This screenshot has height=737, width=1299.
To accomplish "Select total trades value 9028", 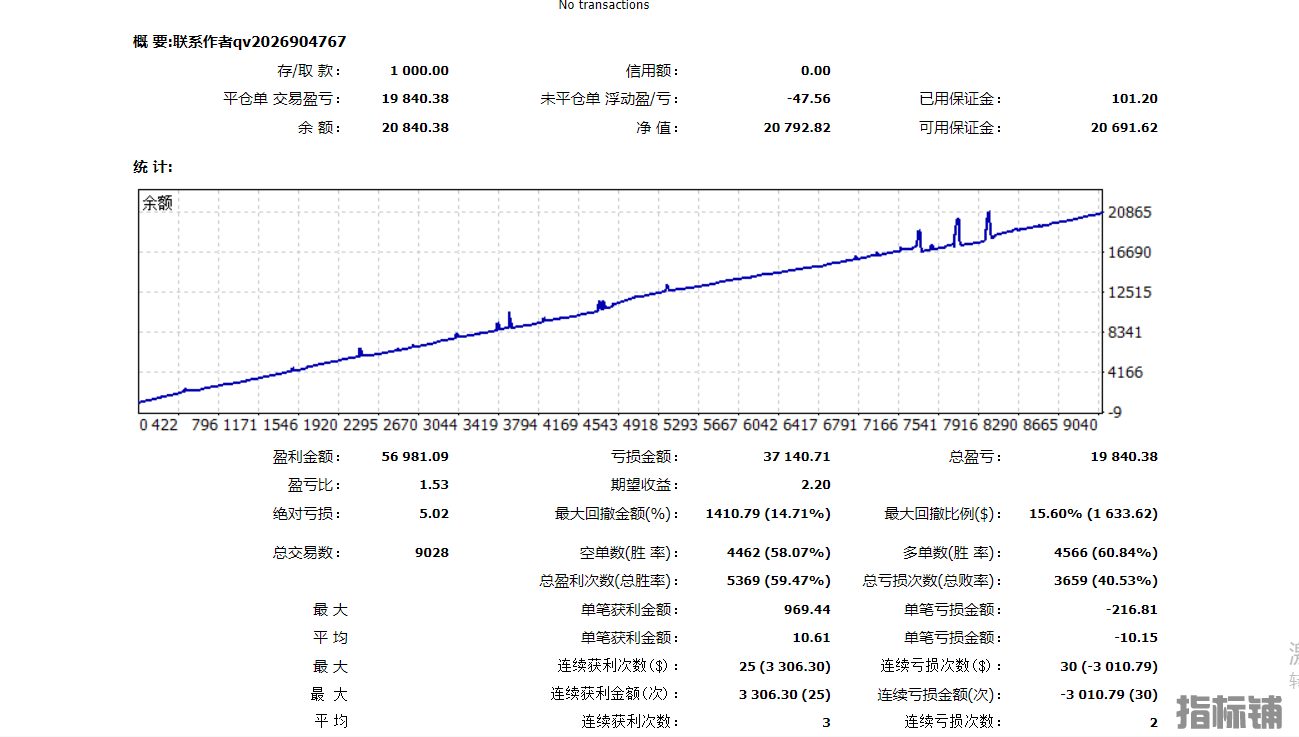I will click(x=432, y=553).
